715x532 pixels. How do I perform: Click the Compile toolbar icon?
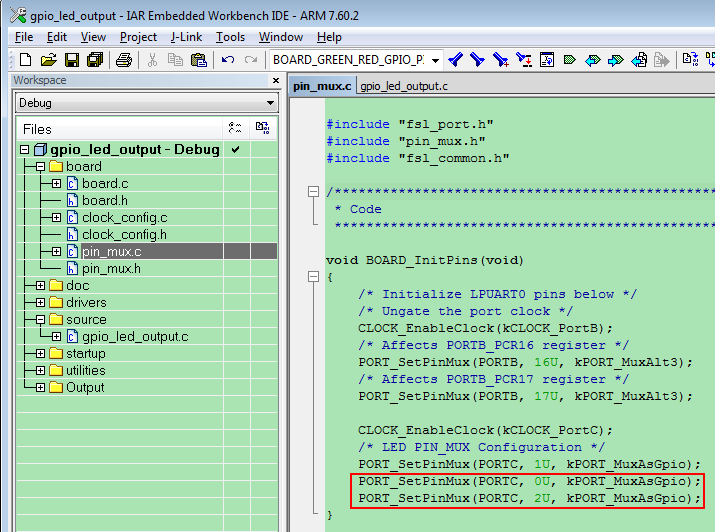(x=690, y=60)
